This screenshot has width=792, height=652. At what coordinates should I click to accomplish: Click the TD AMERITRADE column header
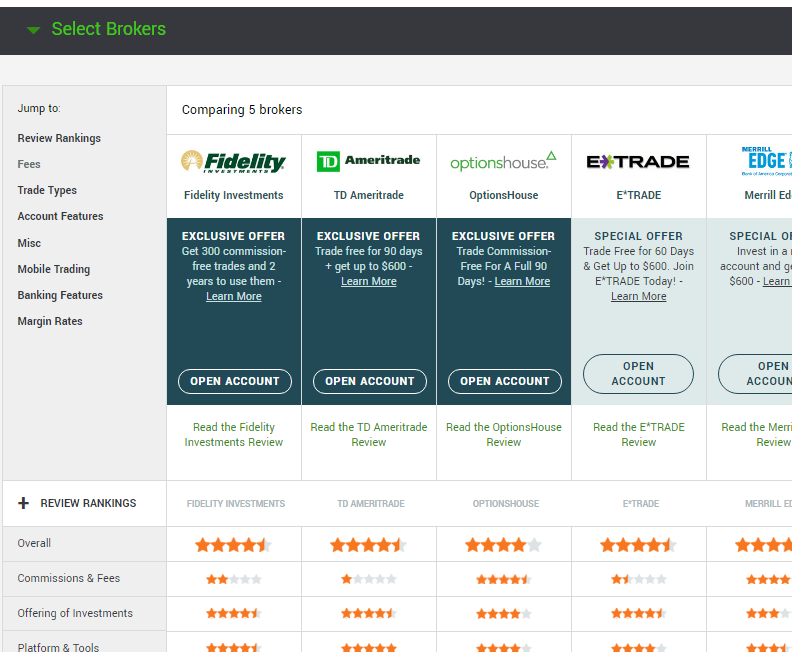pos(371,504)
